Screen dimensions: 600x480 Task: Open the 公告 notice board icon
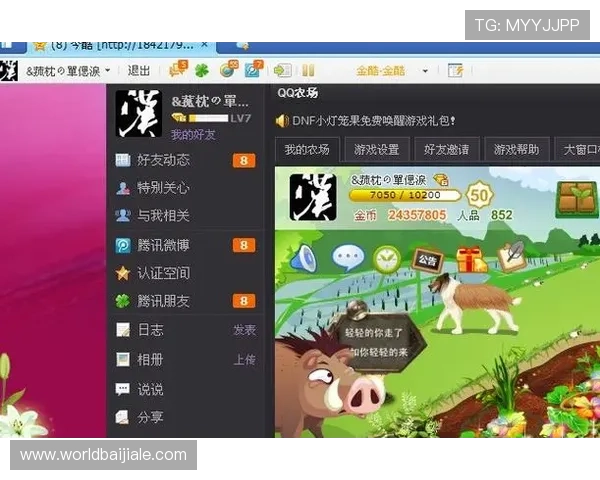[x=427, y=260]
